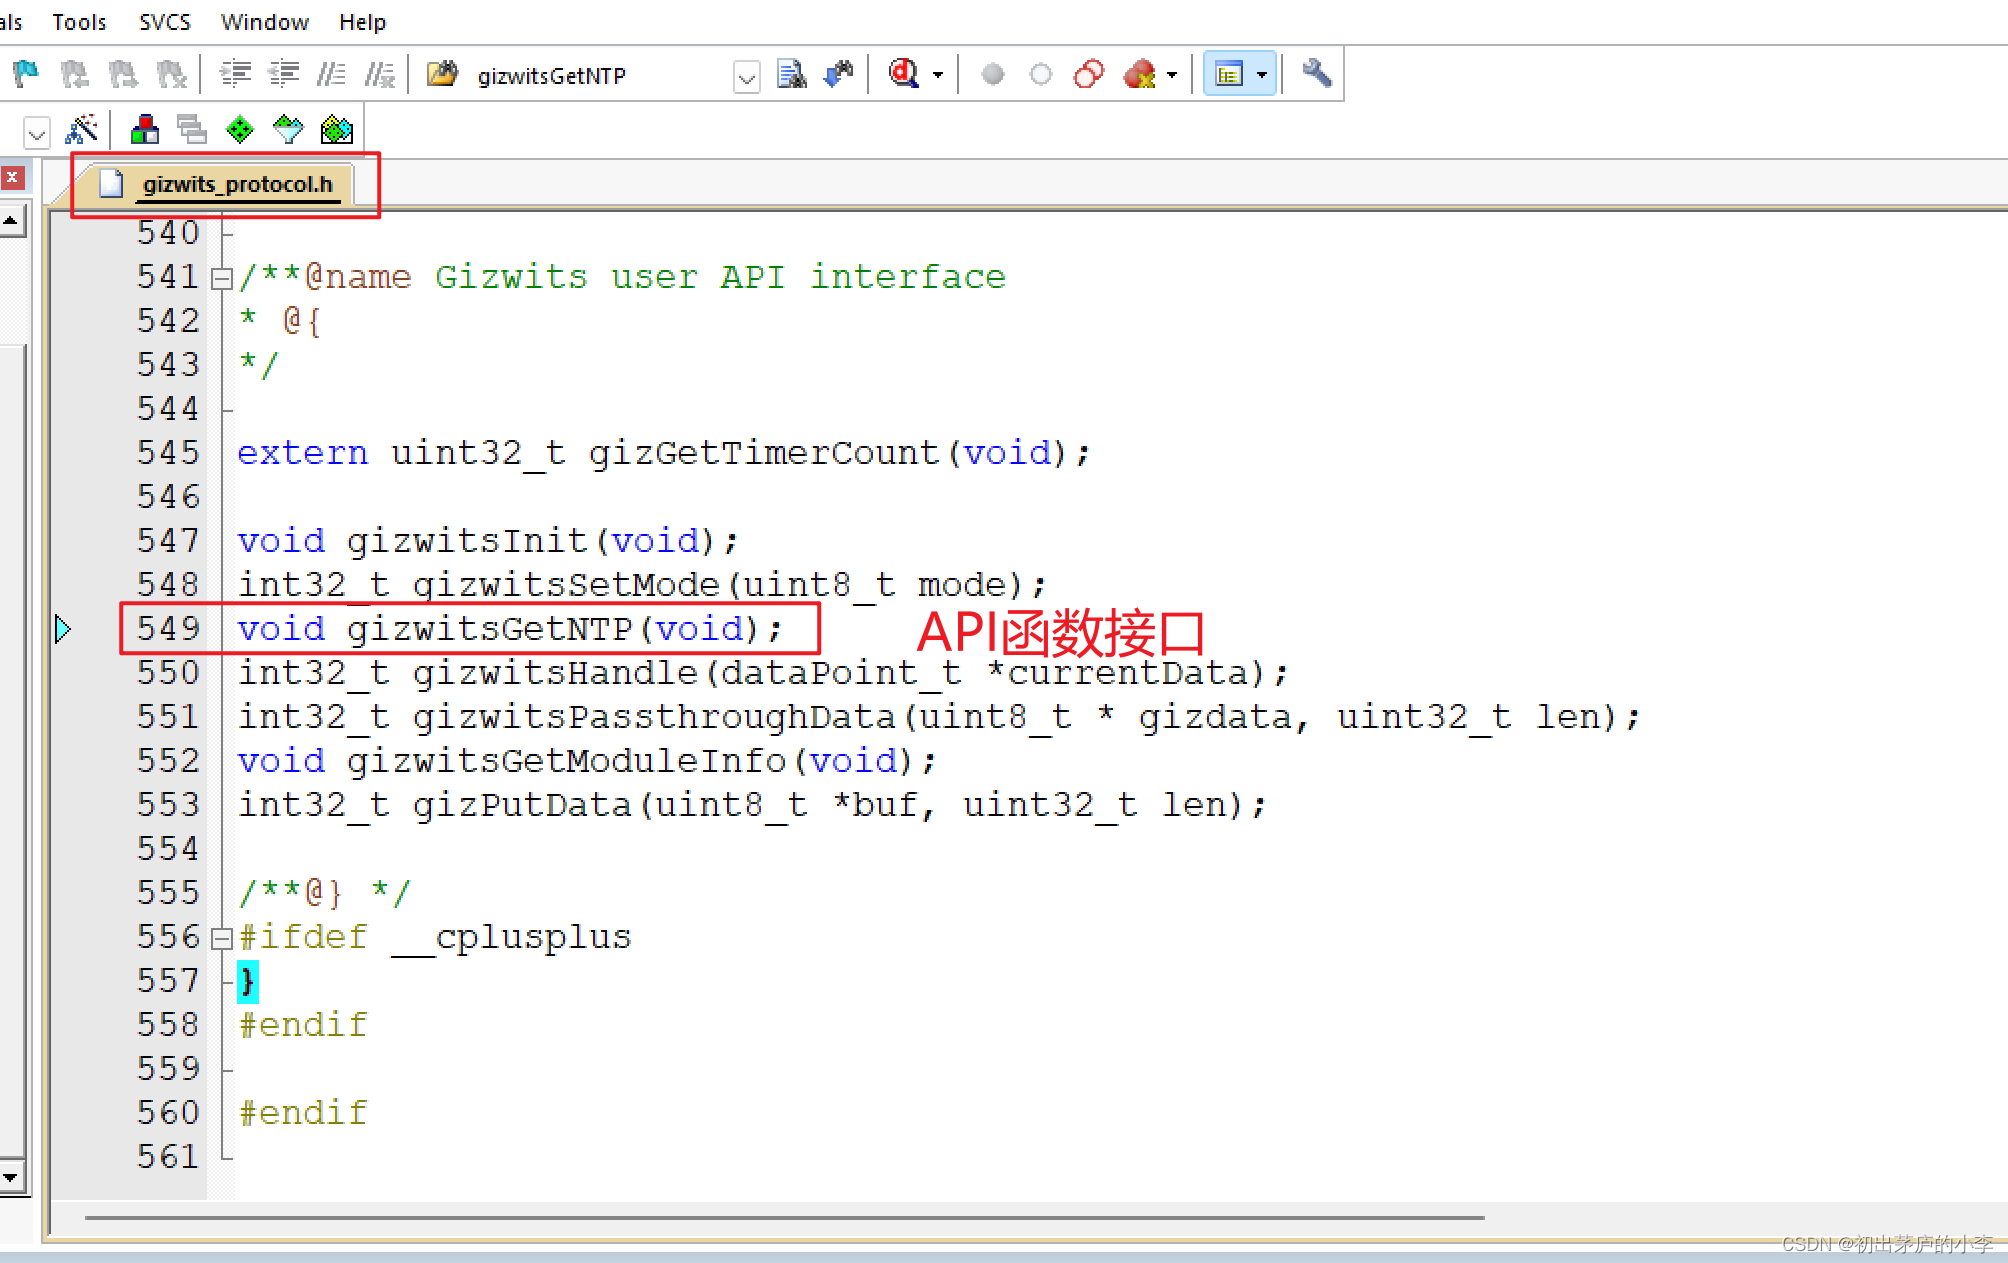Open the target selection dropdown in build toolbar

click(x=37, y=132)
